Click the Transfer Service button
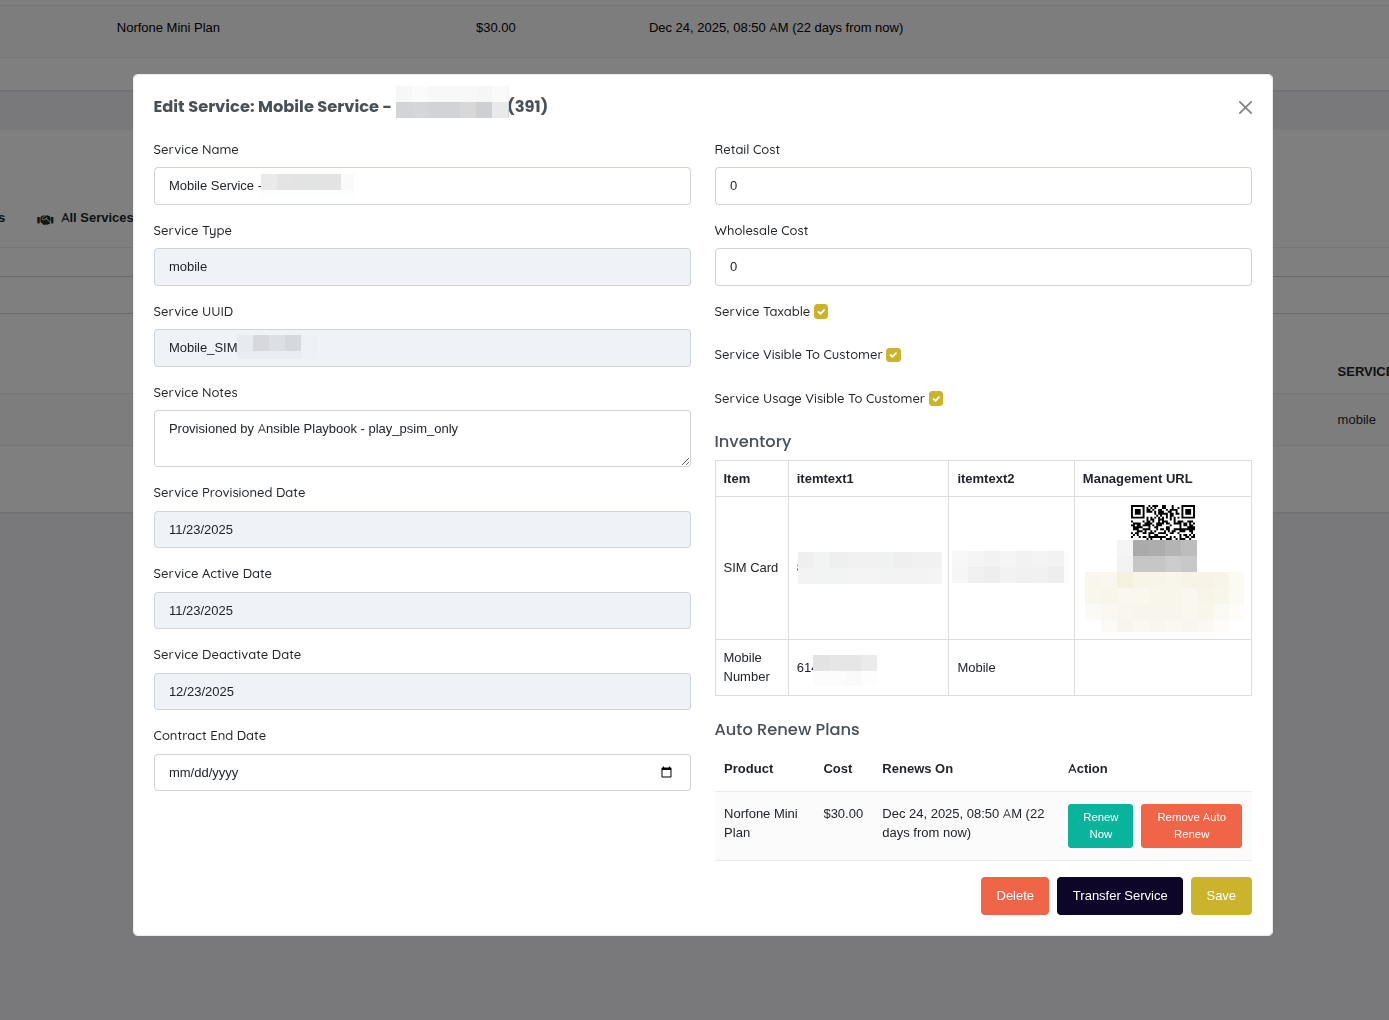Viewport: 1389px width, 1020px height. tap(1119, 895)
